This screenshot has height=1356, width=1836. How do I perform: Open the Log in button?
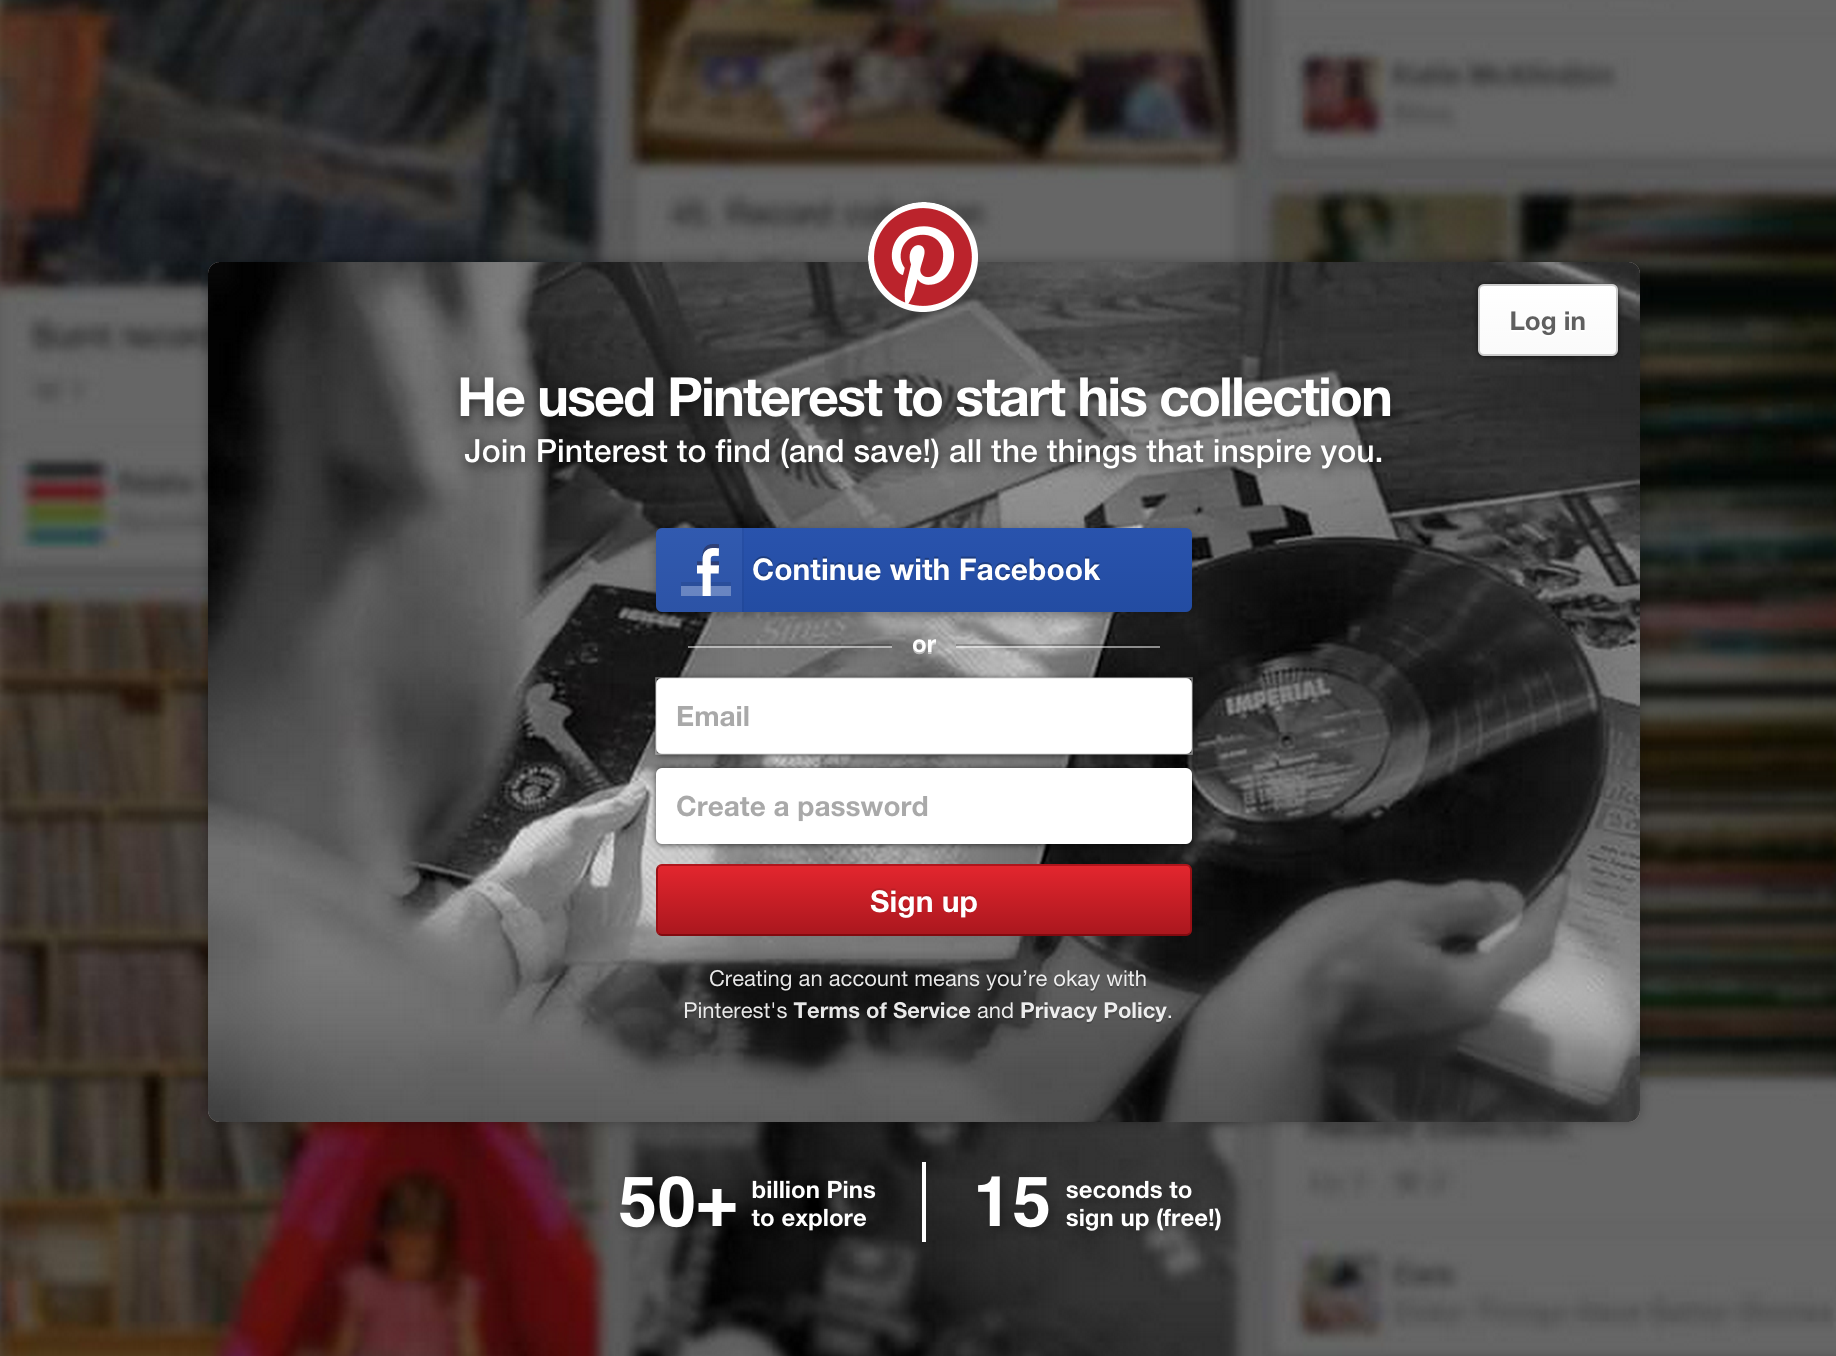point(1547,320)
